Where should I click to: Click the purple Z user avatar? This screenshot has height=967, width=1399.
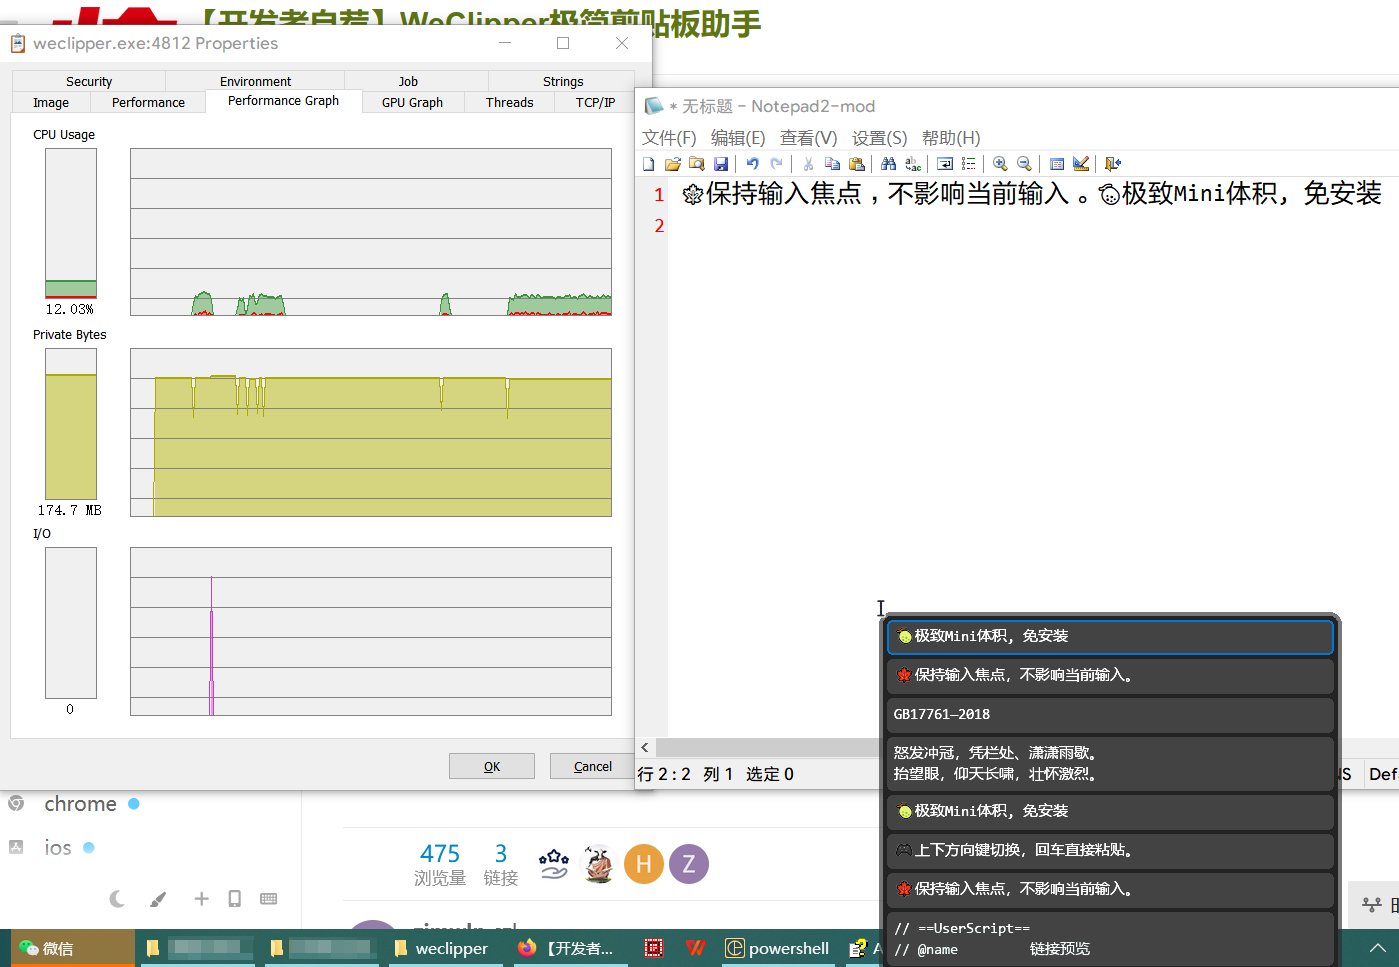(689, 864)
